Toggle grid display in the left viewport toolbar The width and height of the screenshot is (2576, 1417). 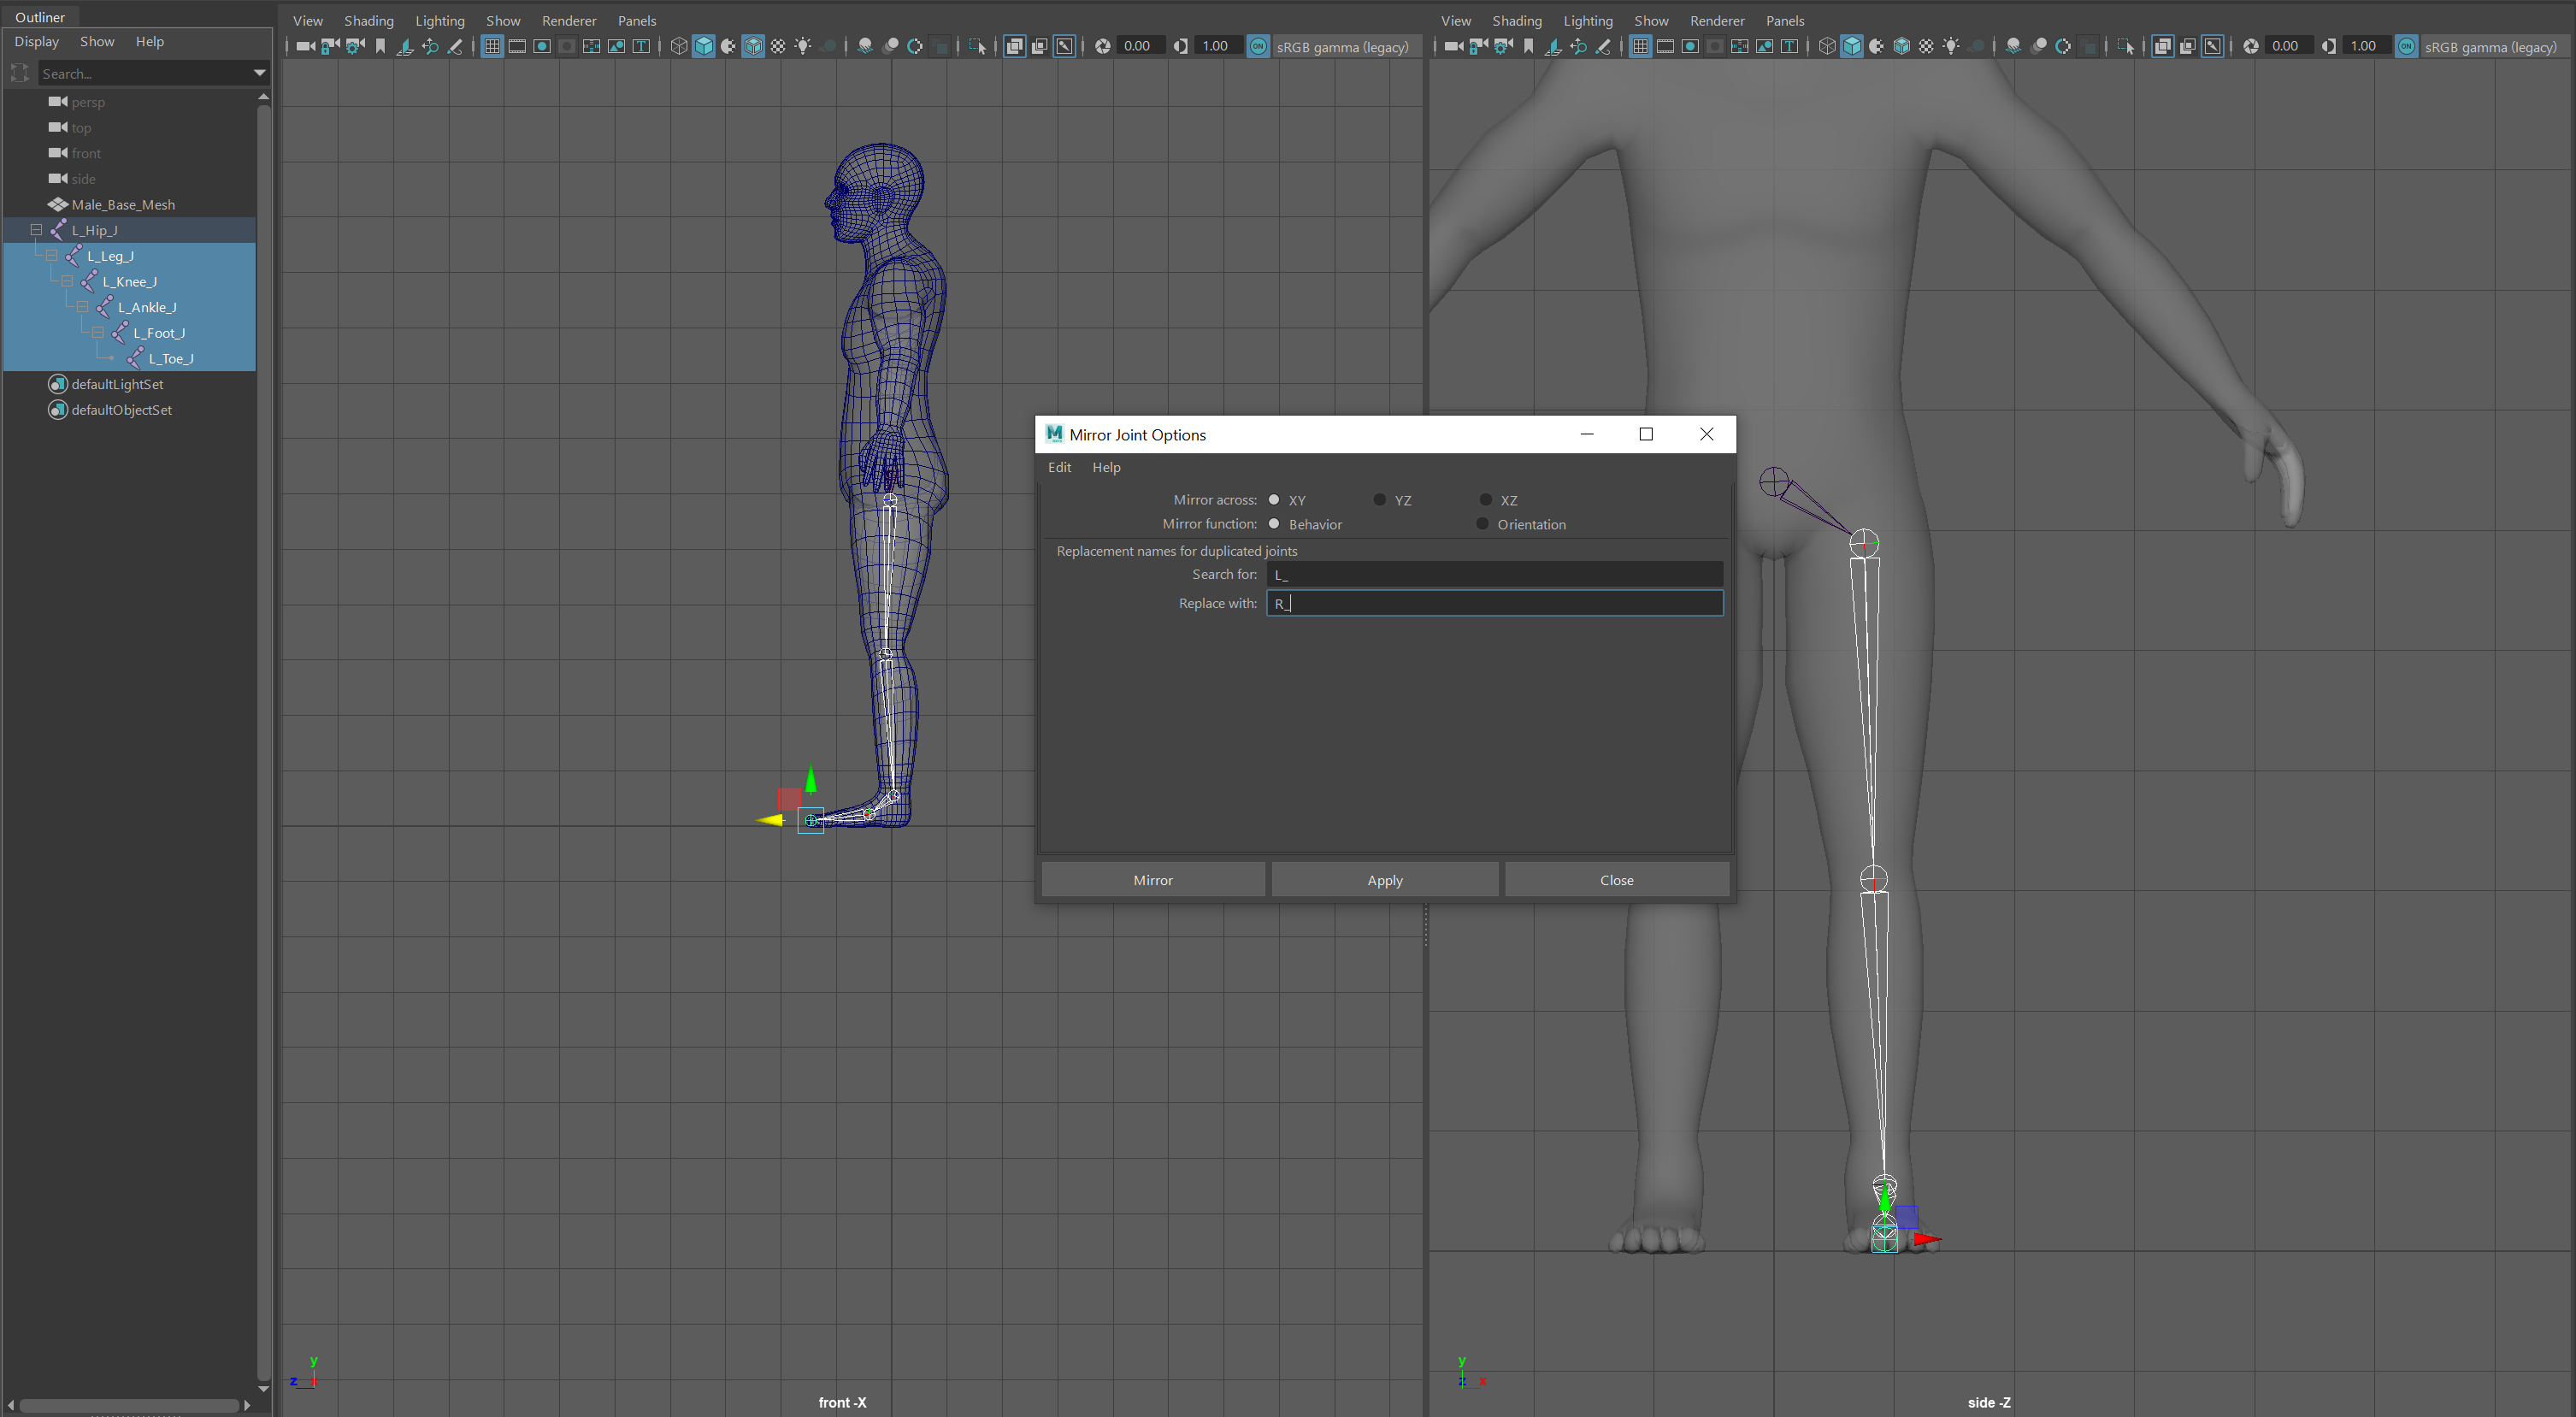click(x=492, y=46)
